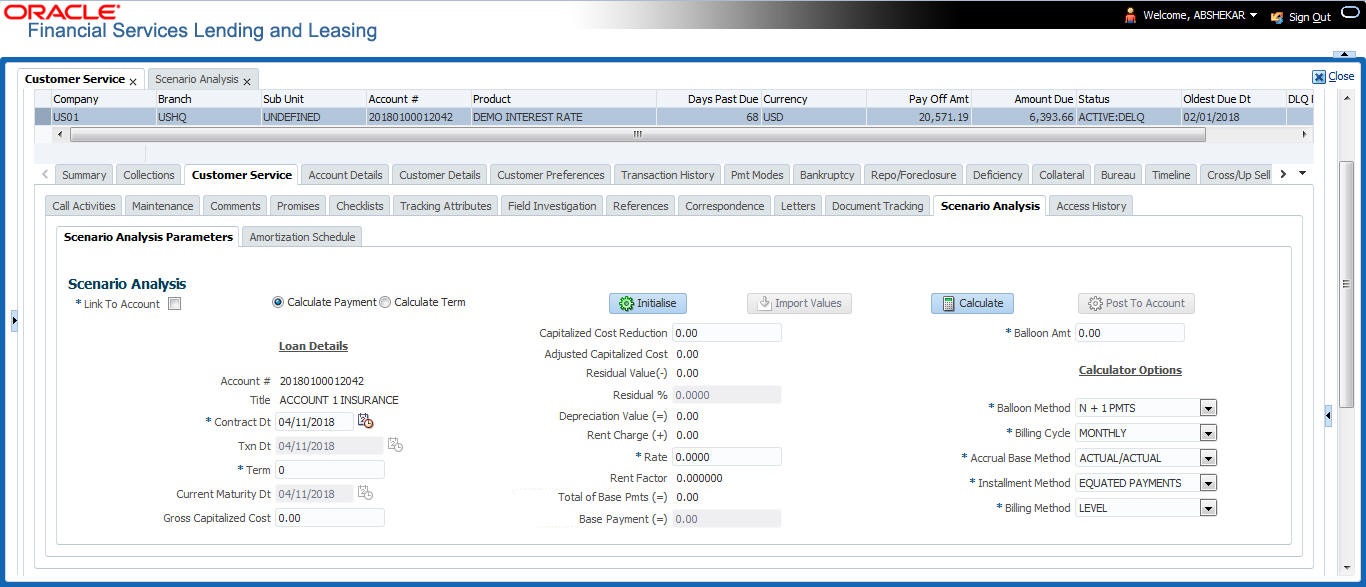Click the Pay Off Amt column header
The height and width of the screenshot is (587, 1366).
click(919, 99)
